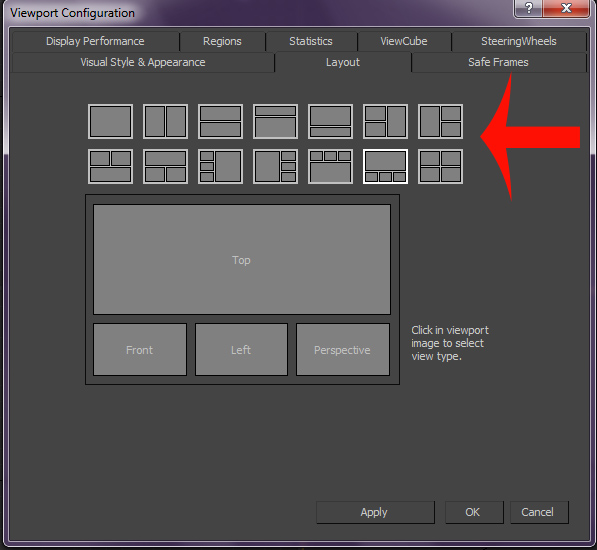Screen dimensions: 597x550
Task: Switch to the Regions tab
Action: pos(222,41)
